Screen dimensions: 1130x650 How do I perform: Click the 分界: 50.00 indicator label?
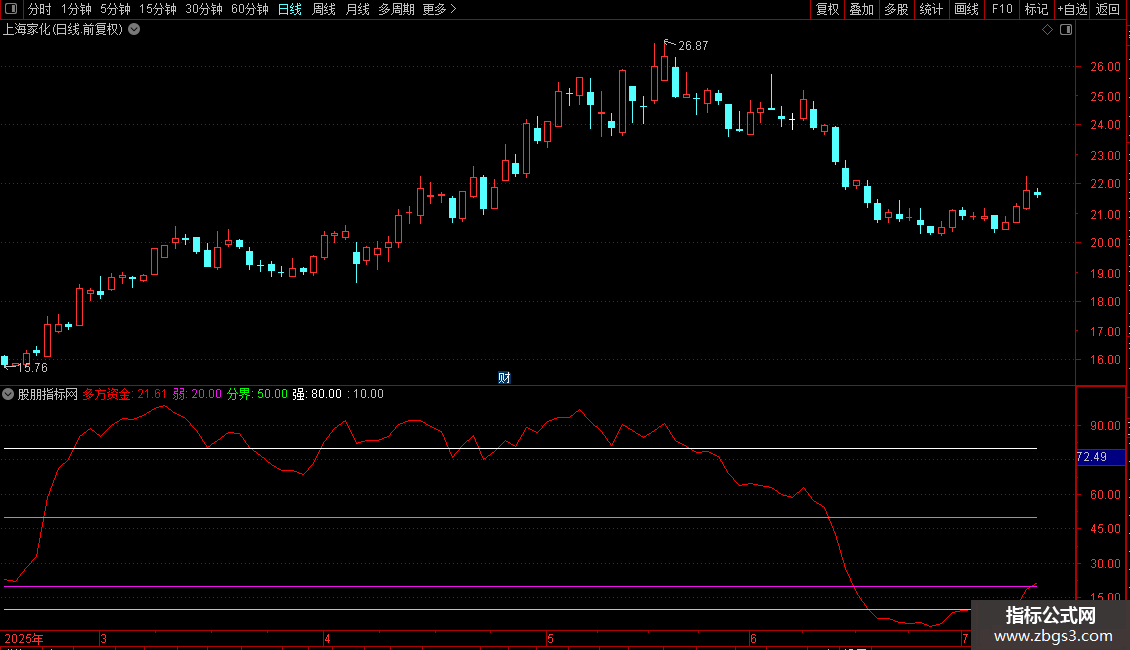click(x=257, y=394)
